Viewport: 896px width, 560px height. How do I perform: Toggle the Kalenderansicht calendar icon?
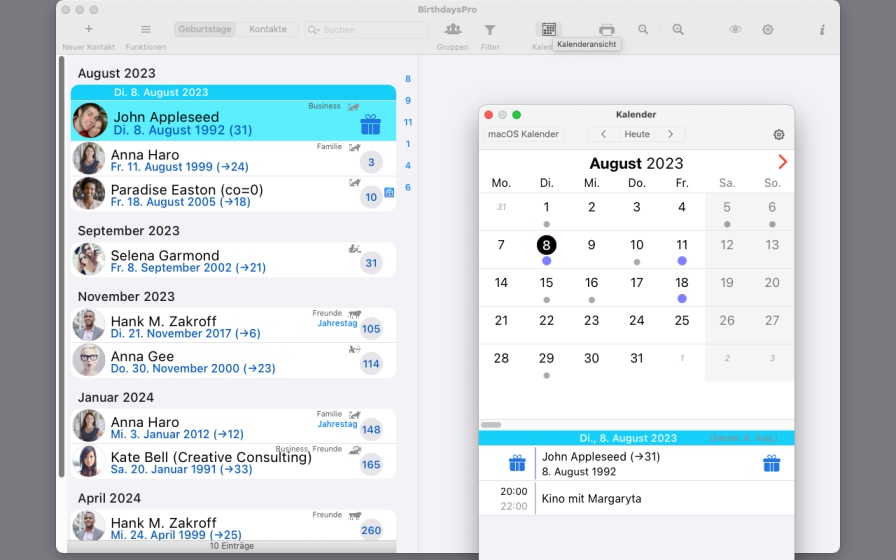pyautogui.click(x=549, y=29)
